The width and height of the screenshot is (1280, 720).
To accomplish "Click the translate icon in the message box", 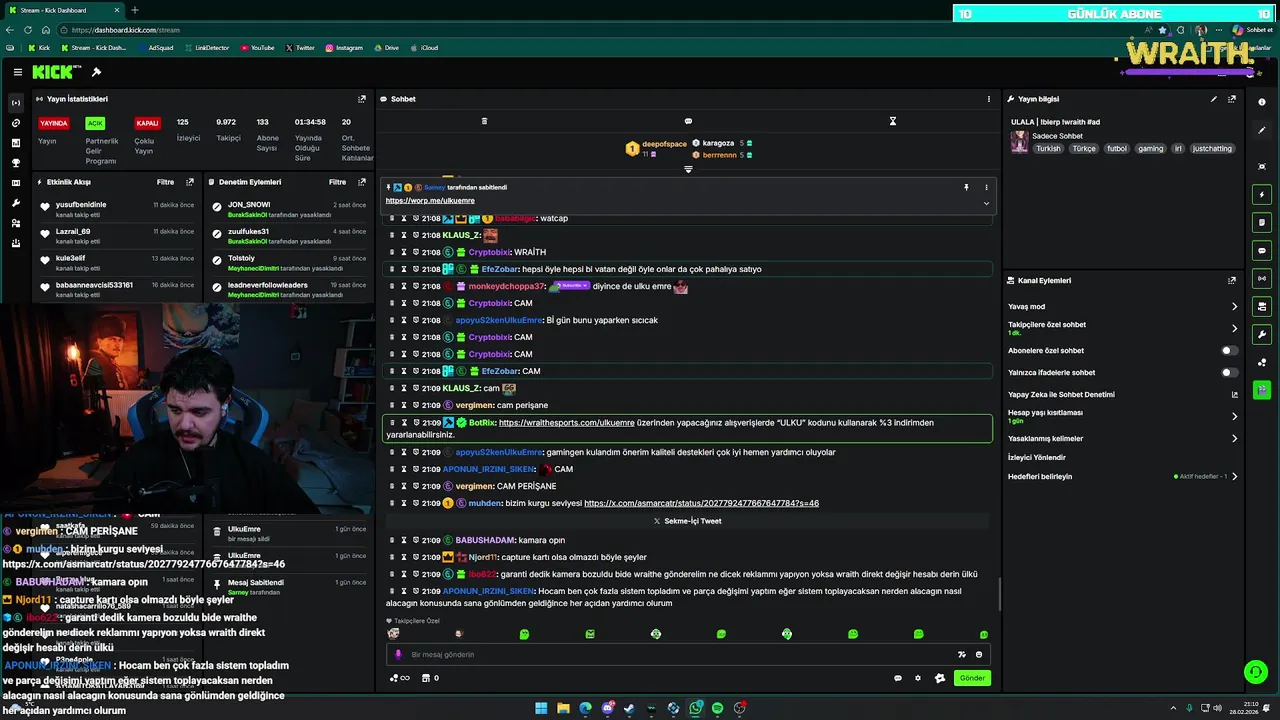I will 961,654.
